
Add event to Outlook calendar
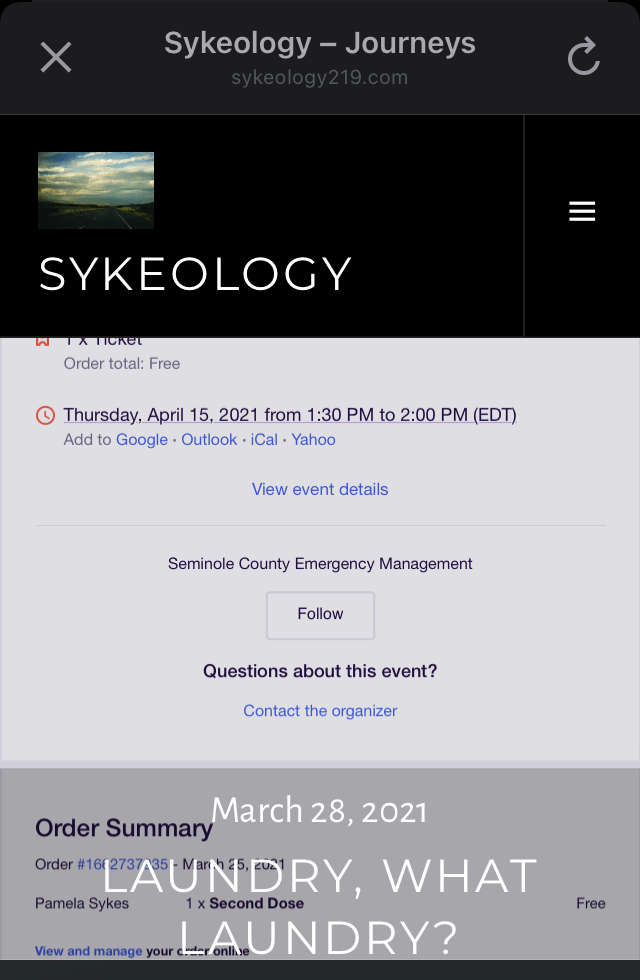(209, 440)
